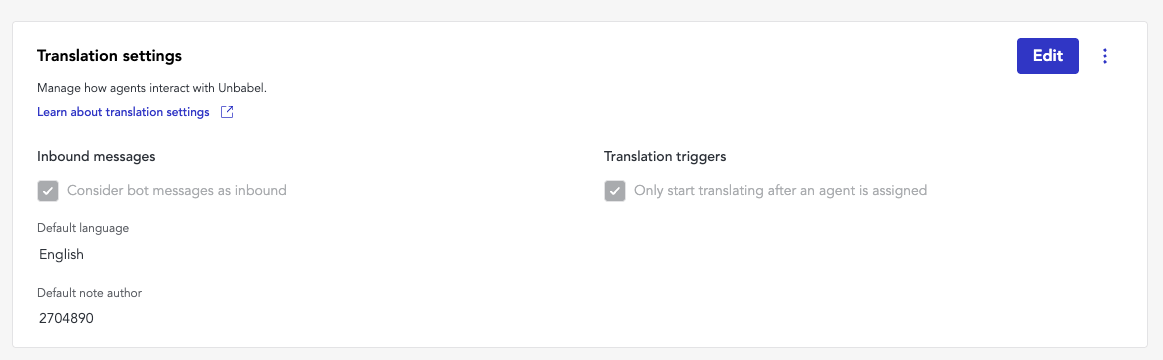Image resolution: width=1163 pixels, height=360 pixels.
Task: Click the blue Edit button in the card header
Action: click(x=1047, y=56)
